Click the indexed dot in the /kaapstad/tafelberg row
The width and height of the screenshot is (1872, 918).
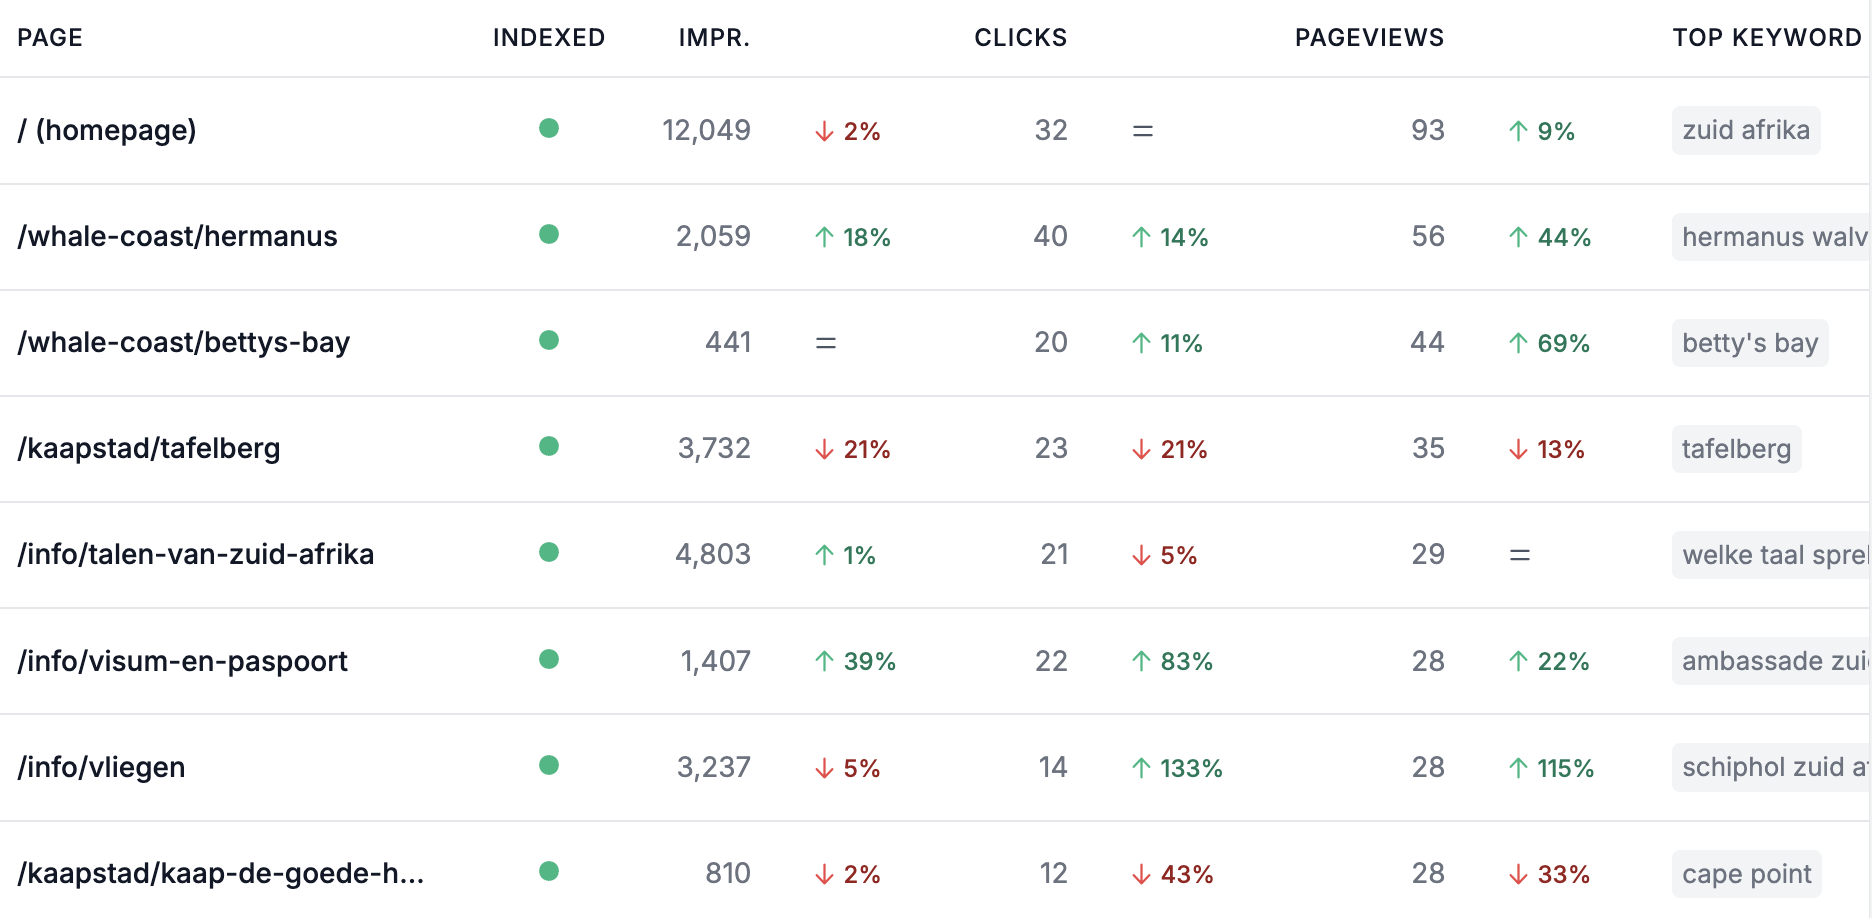point(548,447)
